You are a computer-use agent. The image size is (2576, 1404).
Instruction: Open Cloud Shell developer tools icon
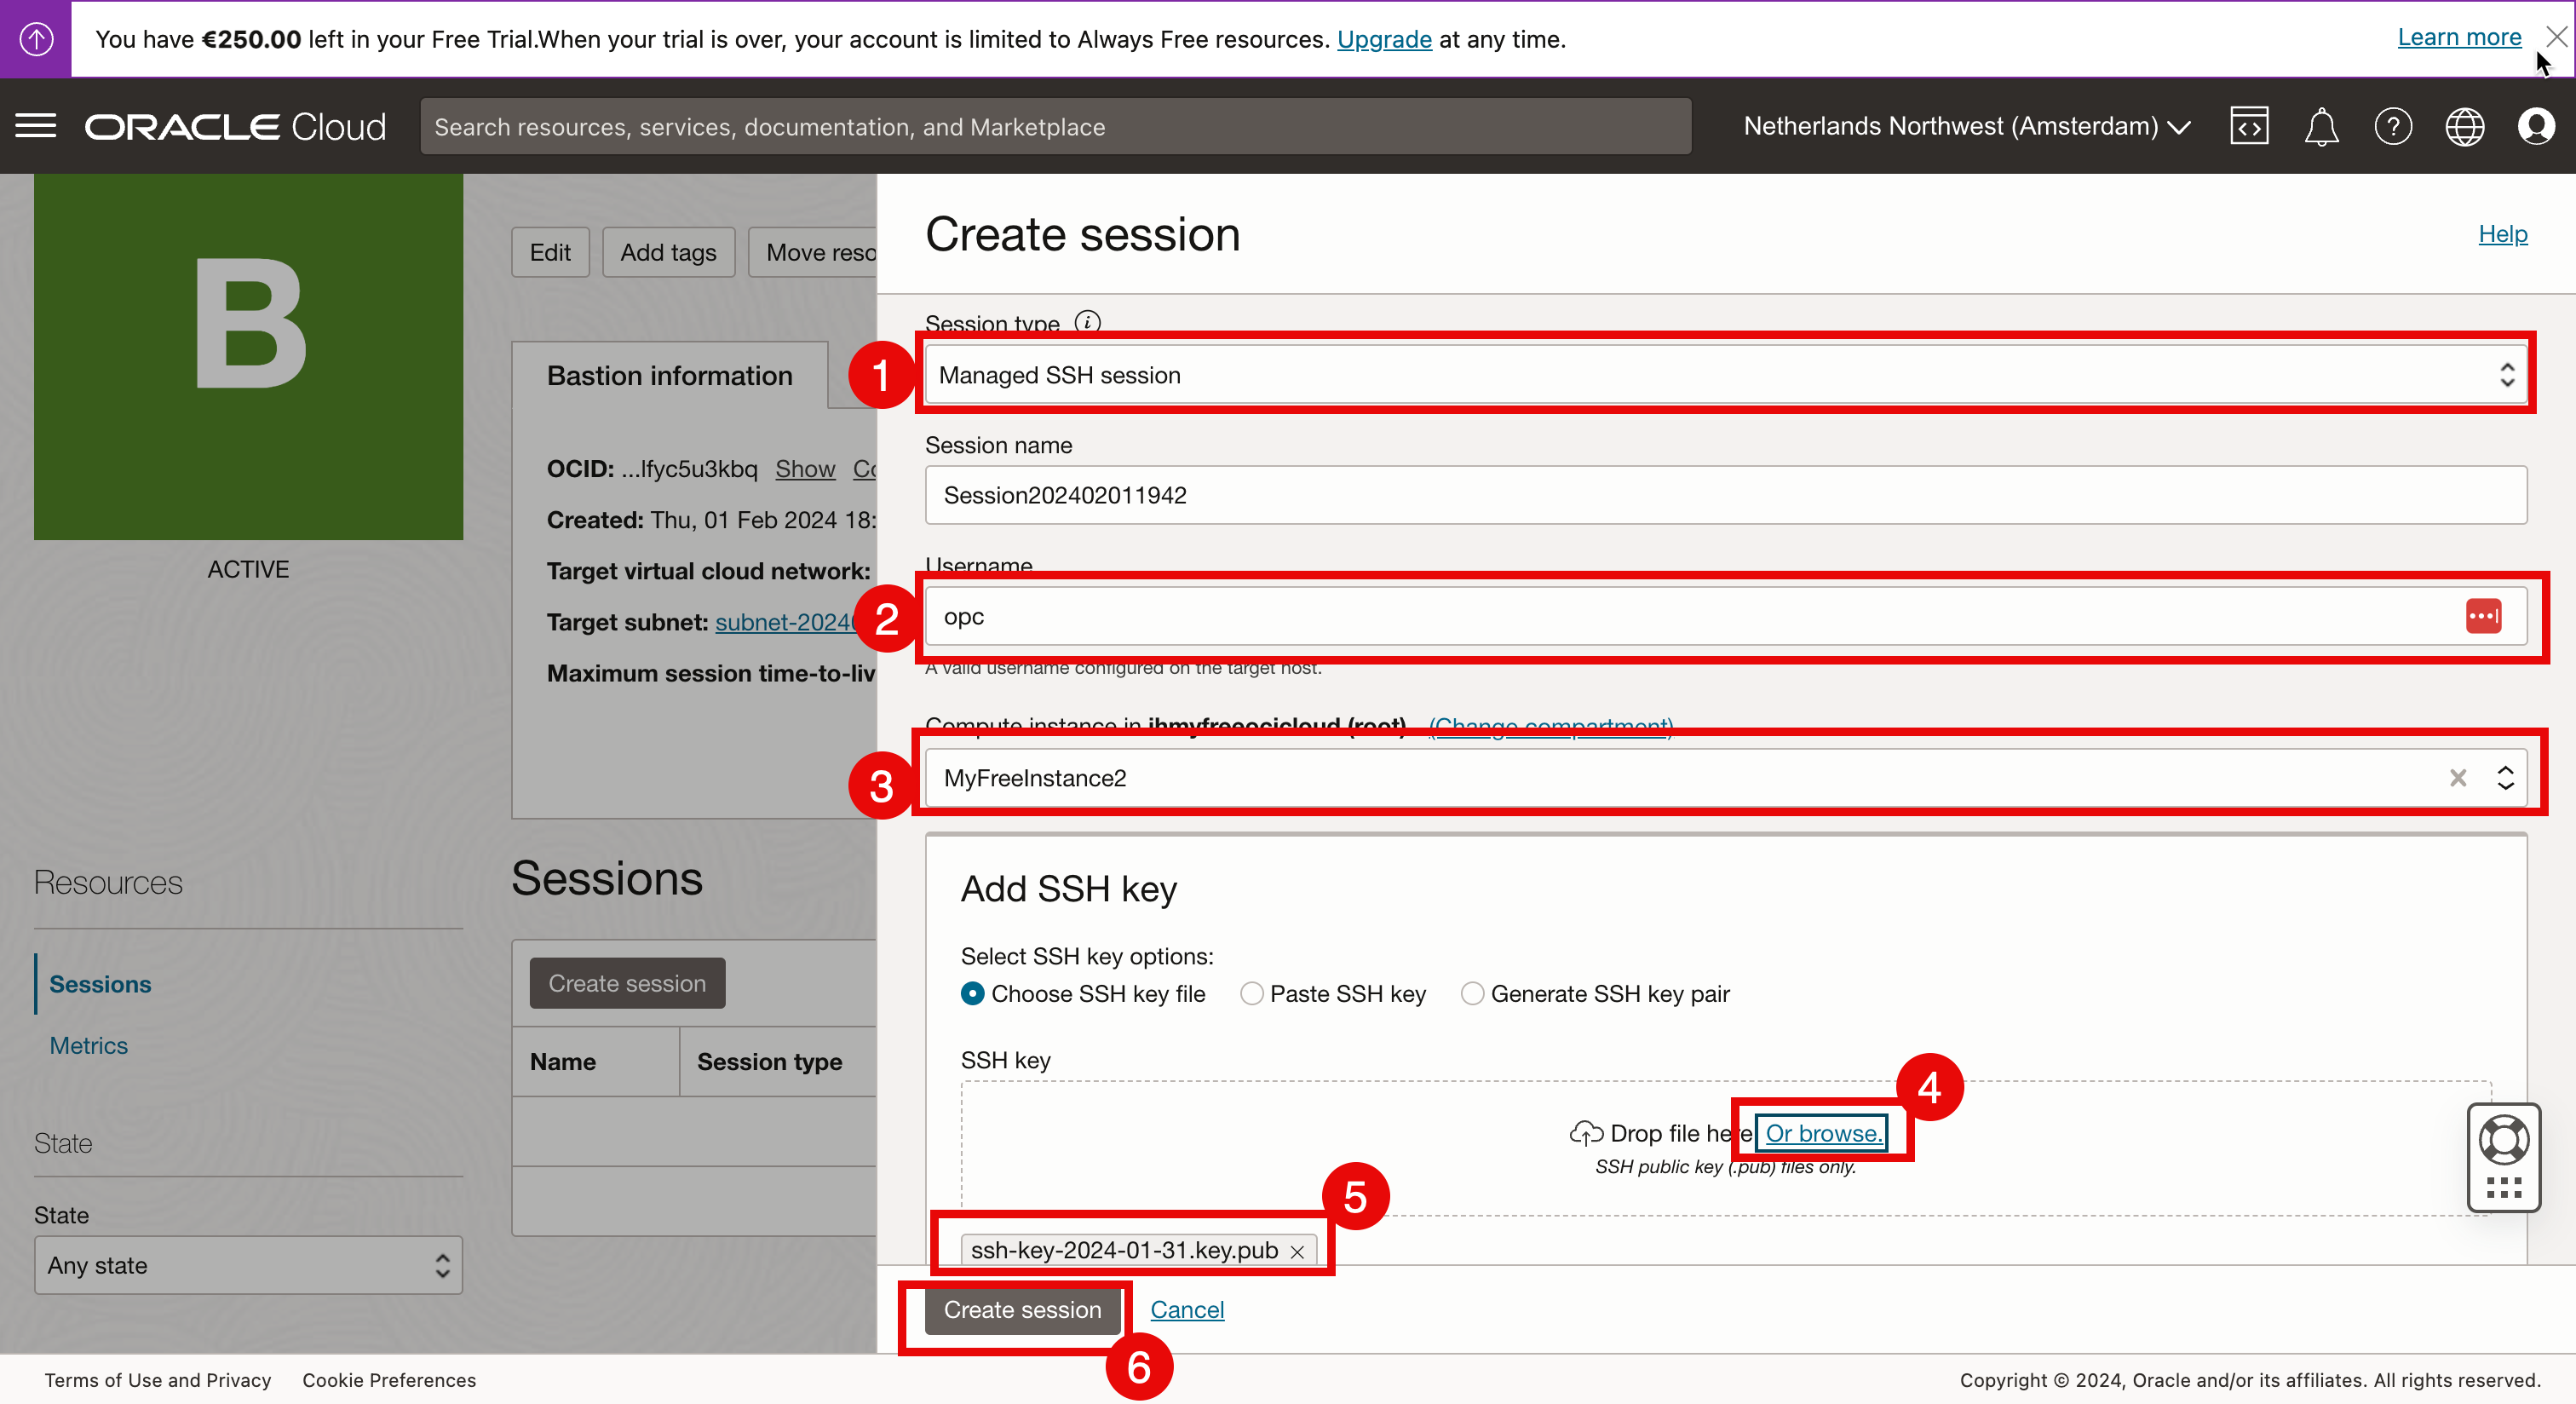(x=2248, y=126)
